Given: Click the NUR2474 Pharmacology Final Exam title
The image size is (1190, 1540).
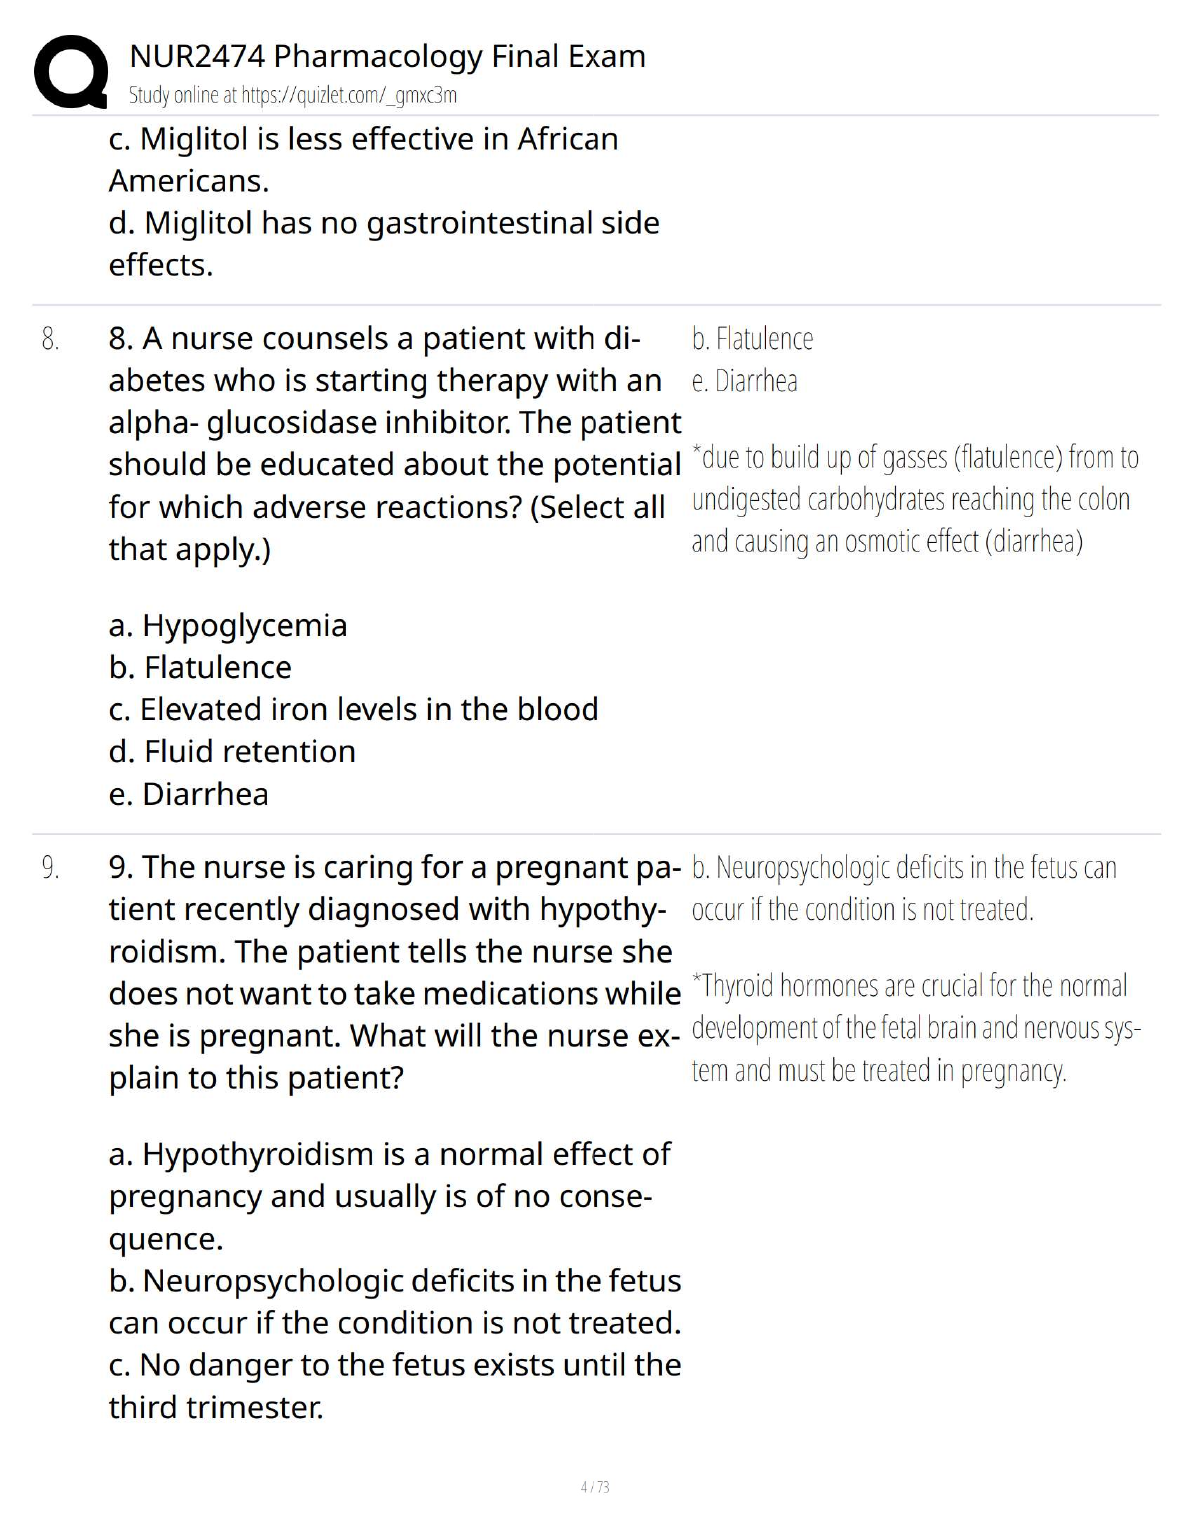Looking at the screenshot, I should point(387,56).
